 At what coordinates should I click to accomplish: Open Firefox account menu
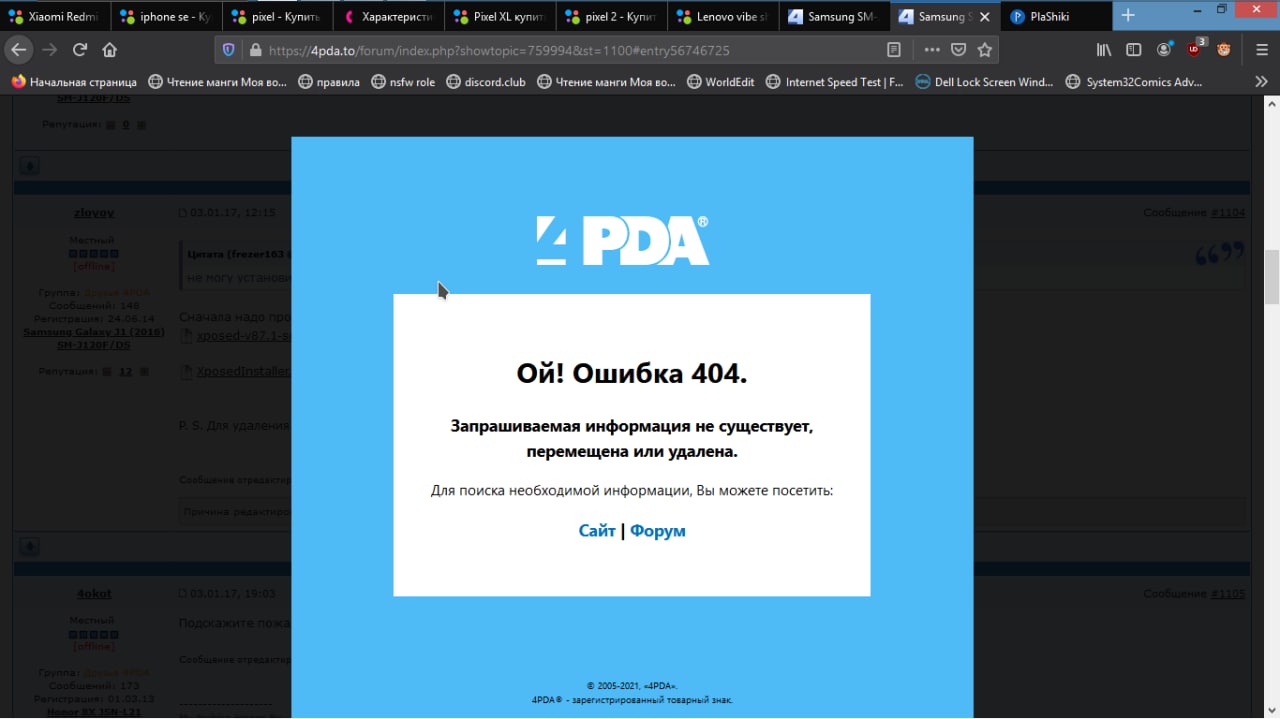coord(1164,50)
